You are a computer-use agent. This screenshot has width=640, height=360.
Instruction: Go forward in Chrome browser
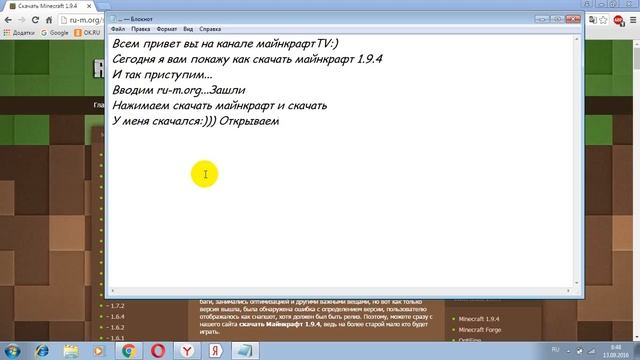[x=22, y=20]
